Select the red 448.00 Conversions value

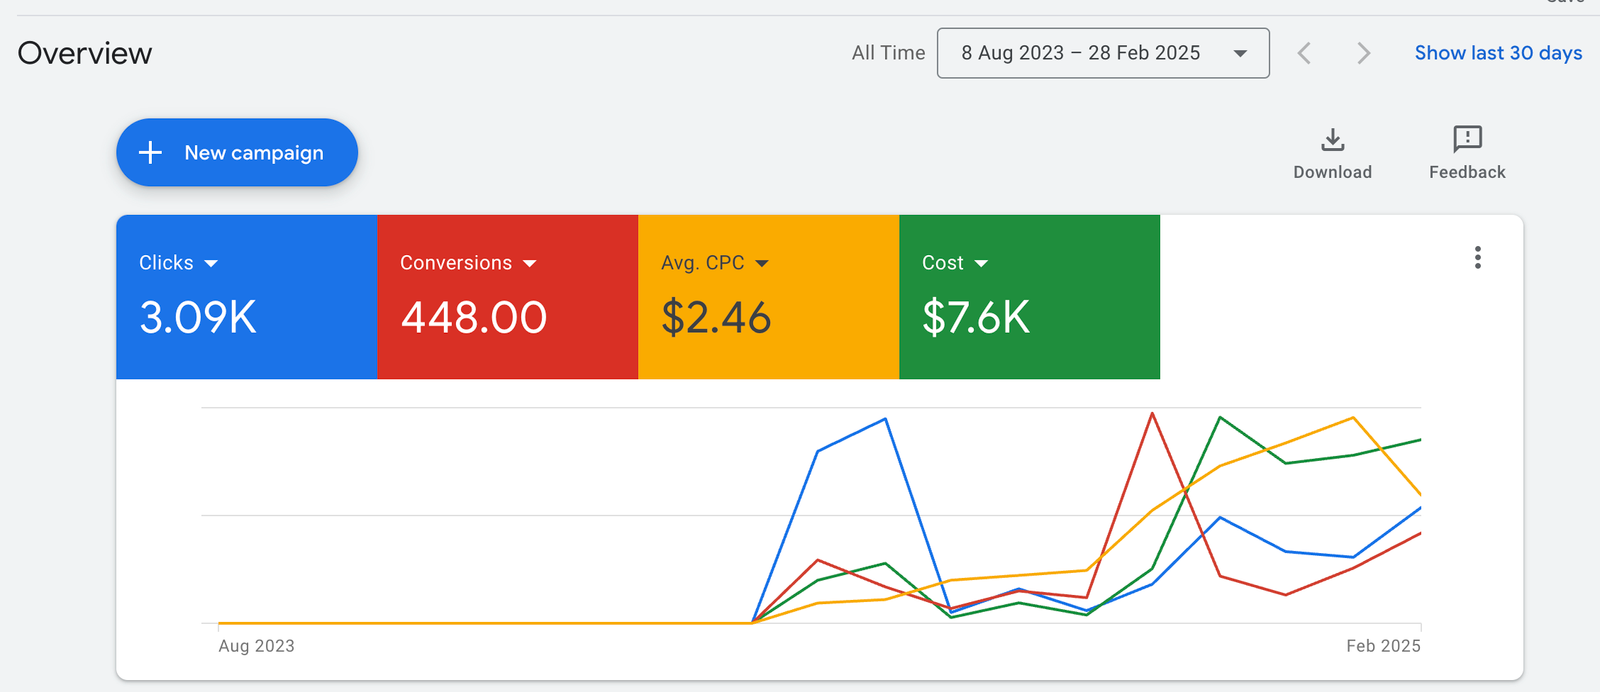pos(474,318)
